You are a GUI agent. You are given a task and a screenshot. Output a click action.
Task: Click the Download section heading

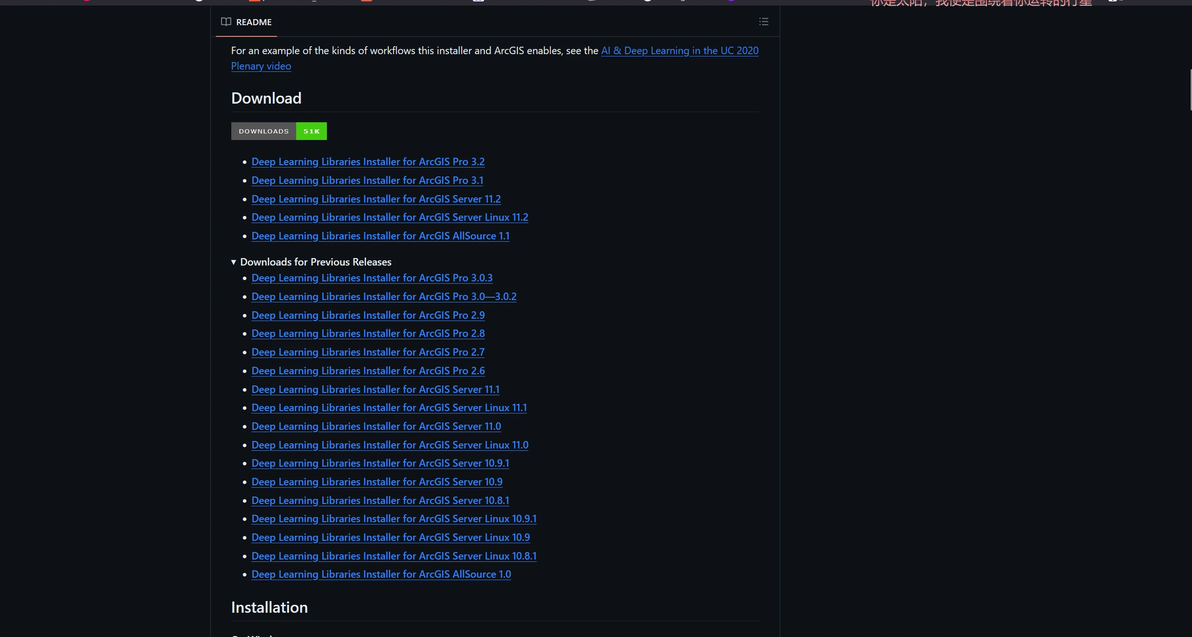[x=266, y=98]
